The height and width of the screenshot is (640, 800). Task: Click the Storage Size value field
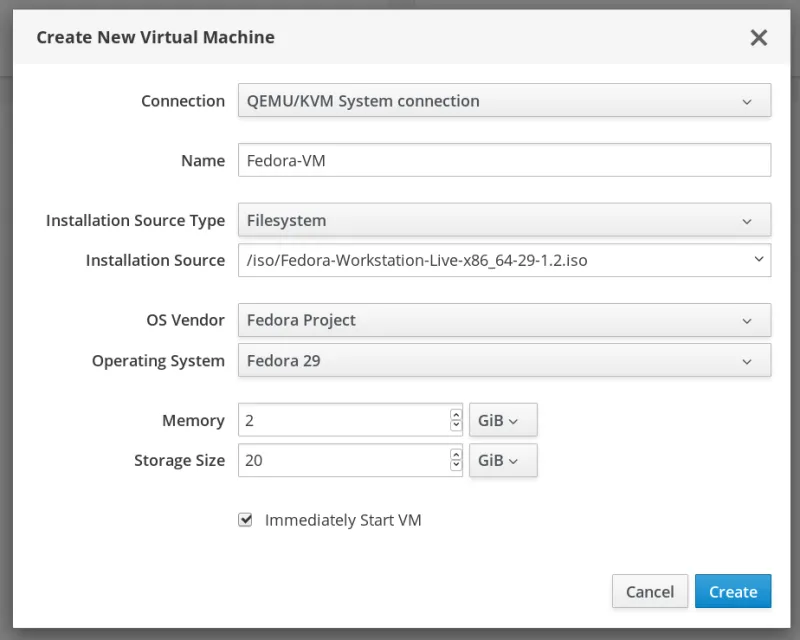tap(340, 461)
